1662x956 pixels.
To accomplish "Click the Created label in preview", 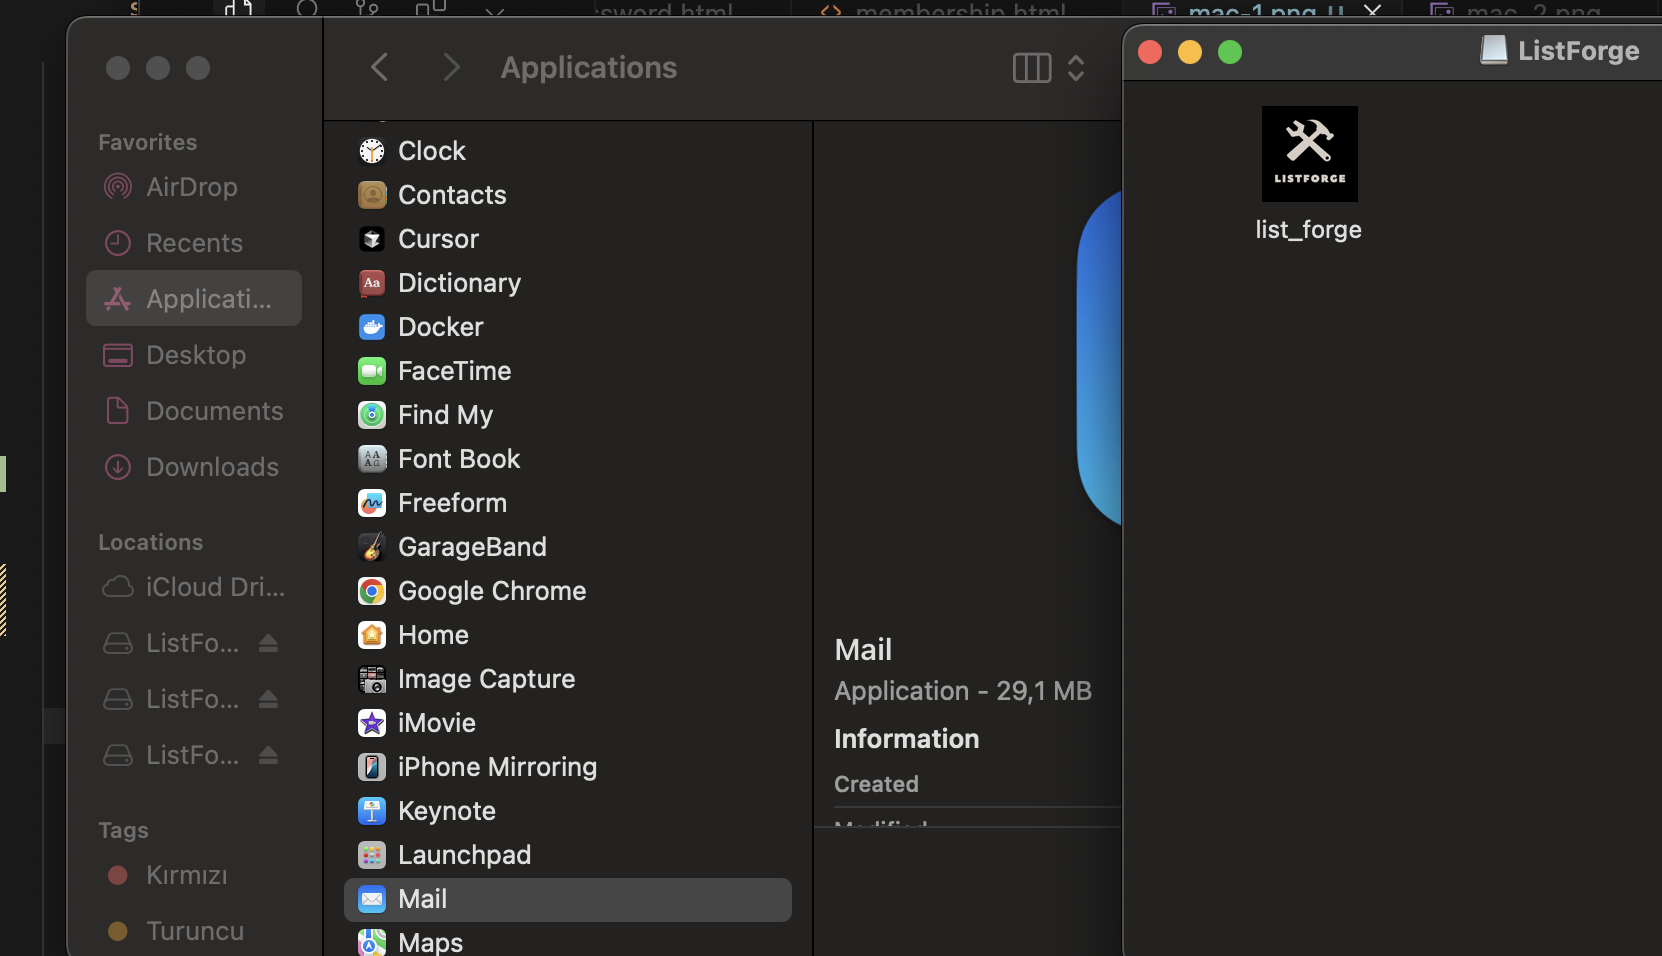I will 876,784.
